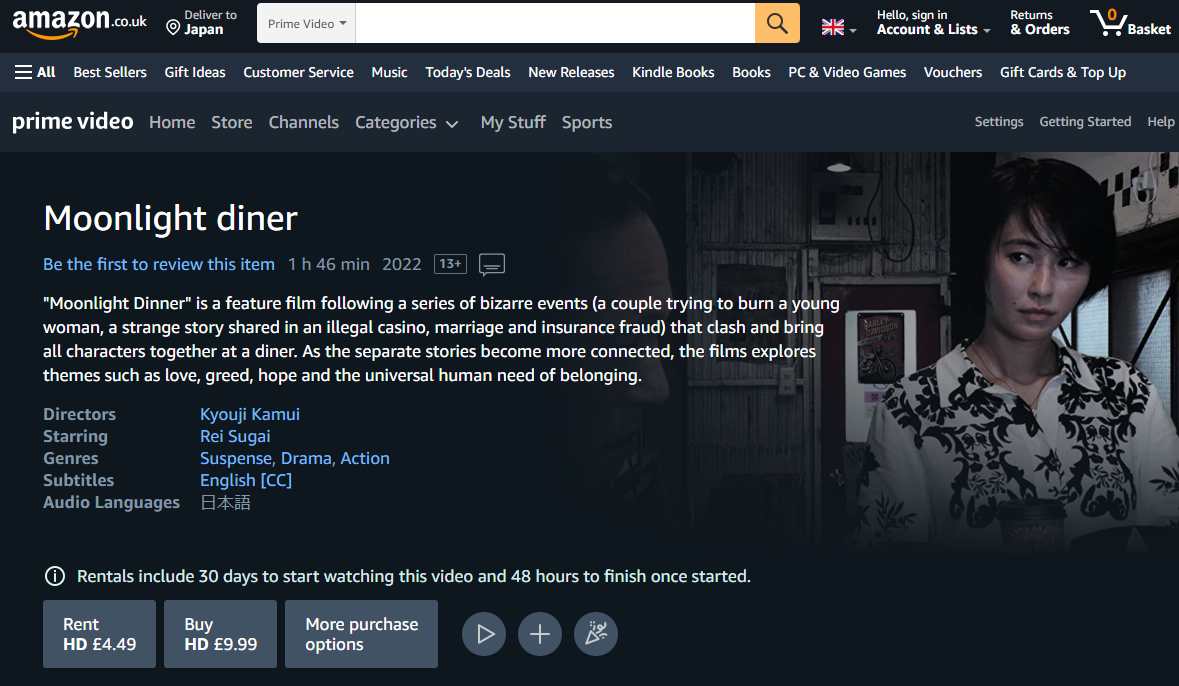The width and height of the screenshot is (1179, 686).
Task: Open the My Stuff tab
Action: [513, 122]
